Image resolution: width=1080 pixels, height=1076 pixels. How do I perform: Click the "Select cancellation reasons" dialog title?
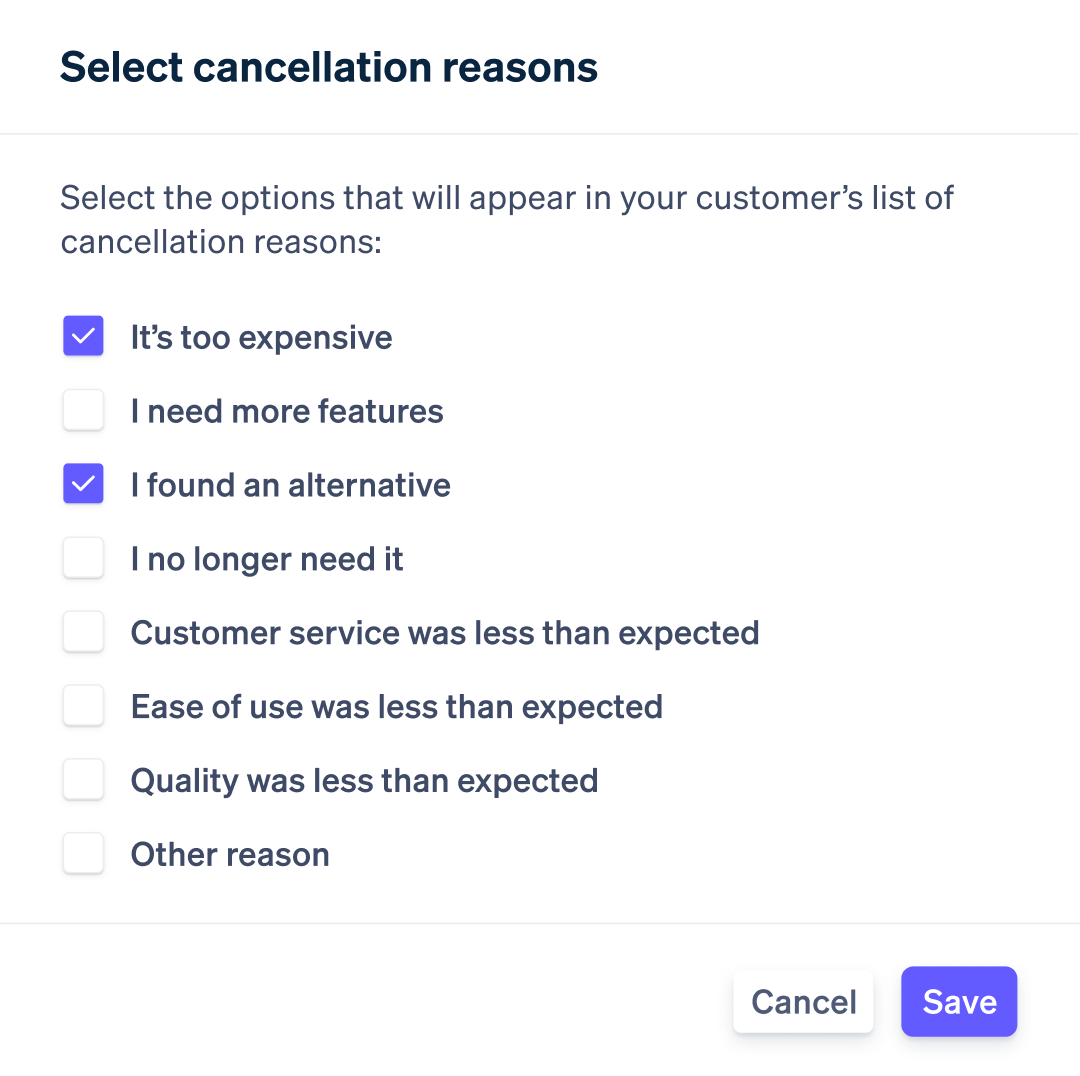329,68
